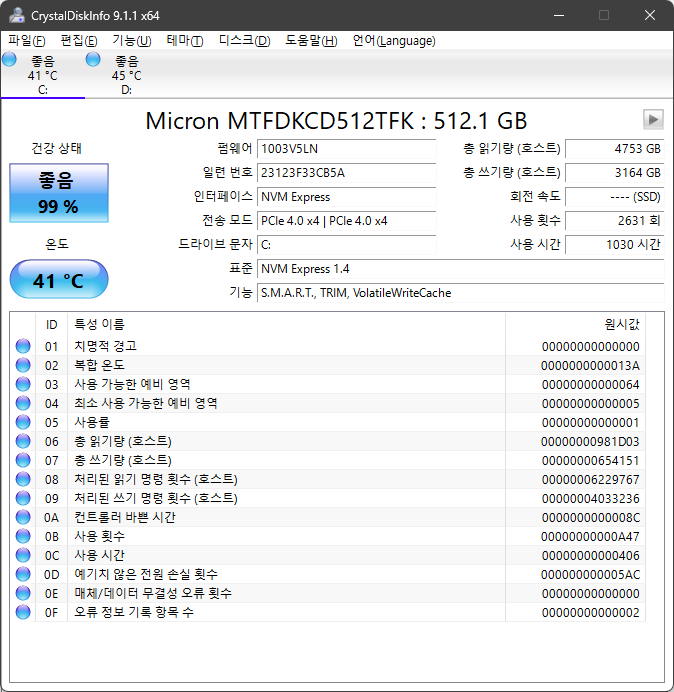This screenshot has height=692, width=674.
Task: Click the drive letter field C:
Action: 346,244
